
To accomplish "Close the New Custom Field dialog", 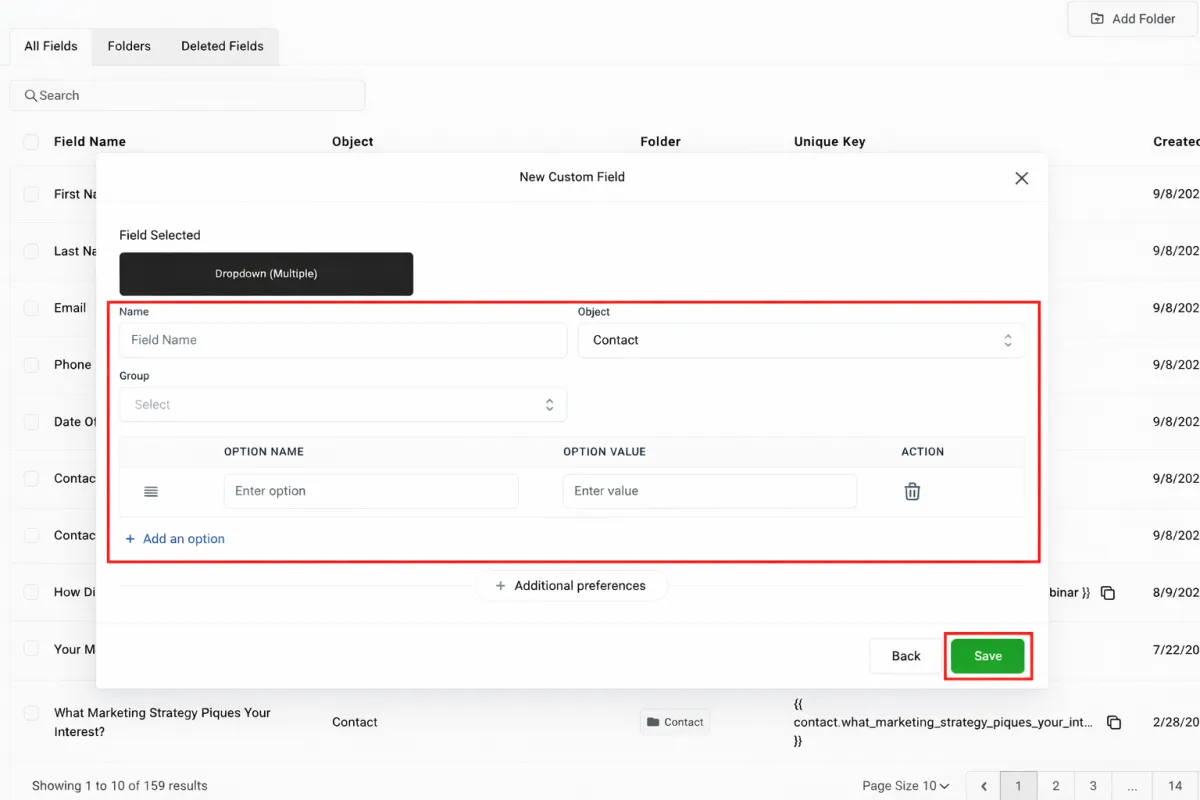I will point(1021,178).
